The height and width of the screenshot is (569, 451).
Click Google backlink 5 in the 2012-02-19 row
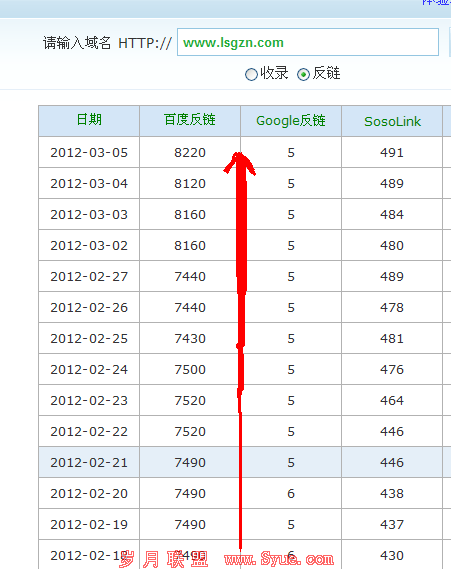click(x=291, y=524)
